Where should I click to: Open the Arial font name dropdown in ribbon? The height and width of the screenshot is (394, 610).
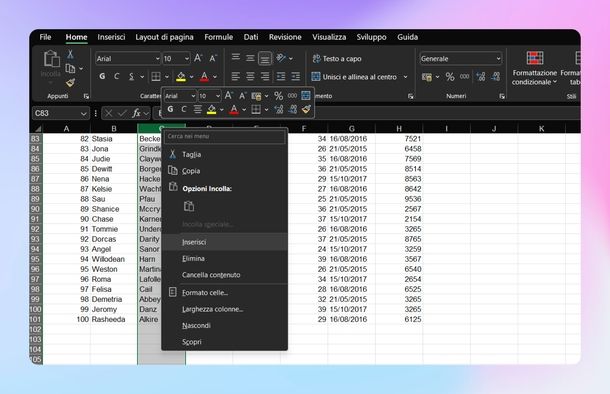point(157,59)
